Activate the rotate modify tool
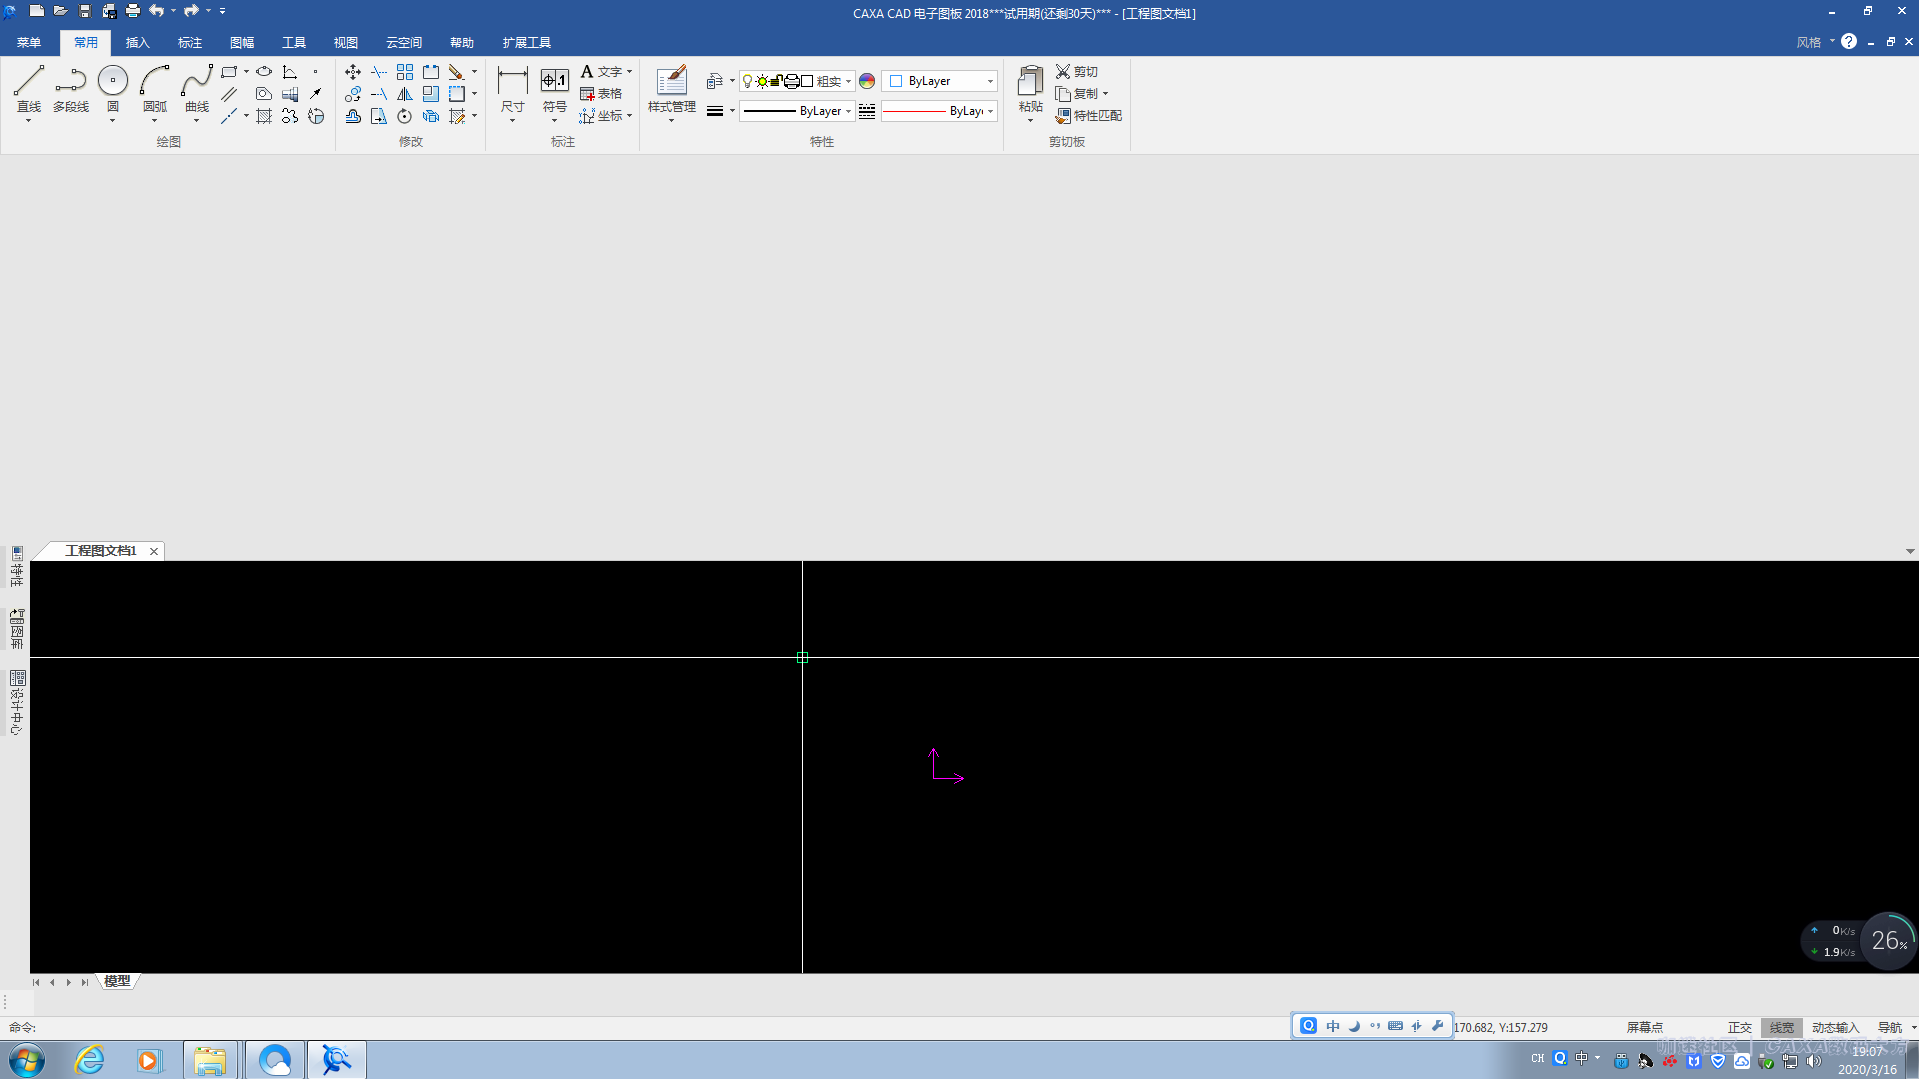This screenshot has width=1919, height=1079. (x=405, y=116)
